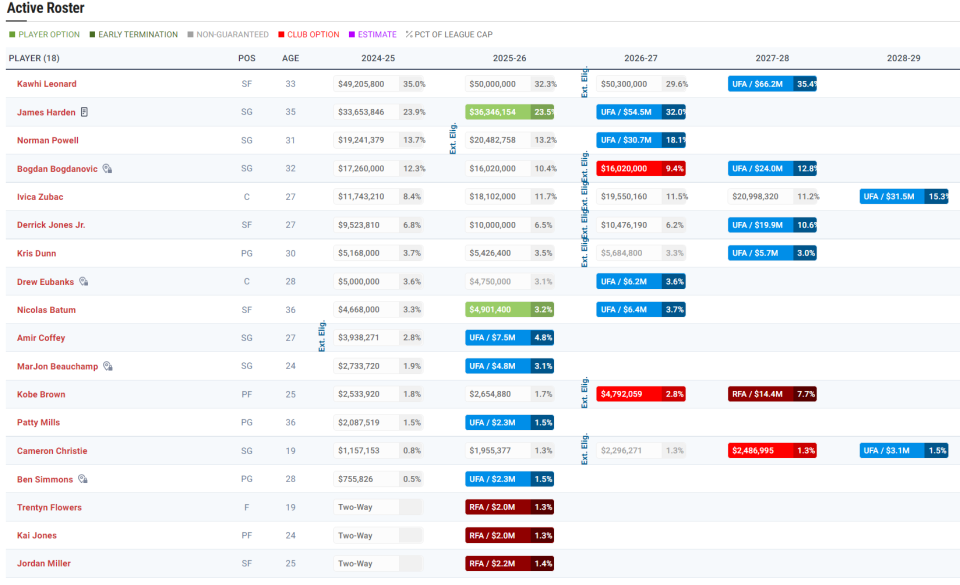The height and width of the screenshot is (585, 960).
Task: Click Kawhi Leonard's UFA / $66.2M badge
Action: click(x=772, y=84)
